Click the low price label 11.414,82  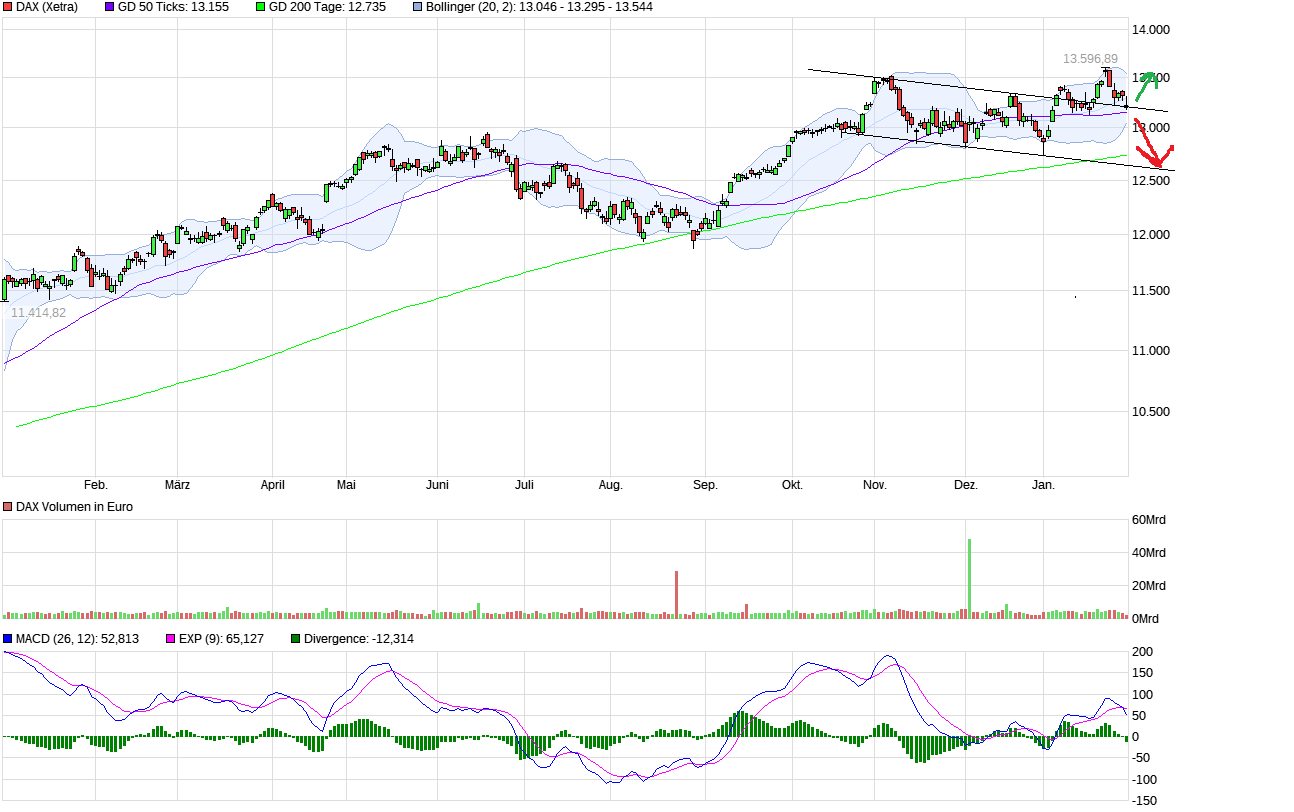coord(38,313)
